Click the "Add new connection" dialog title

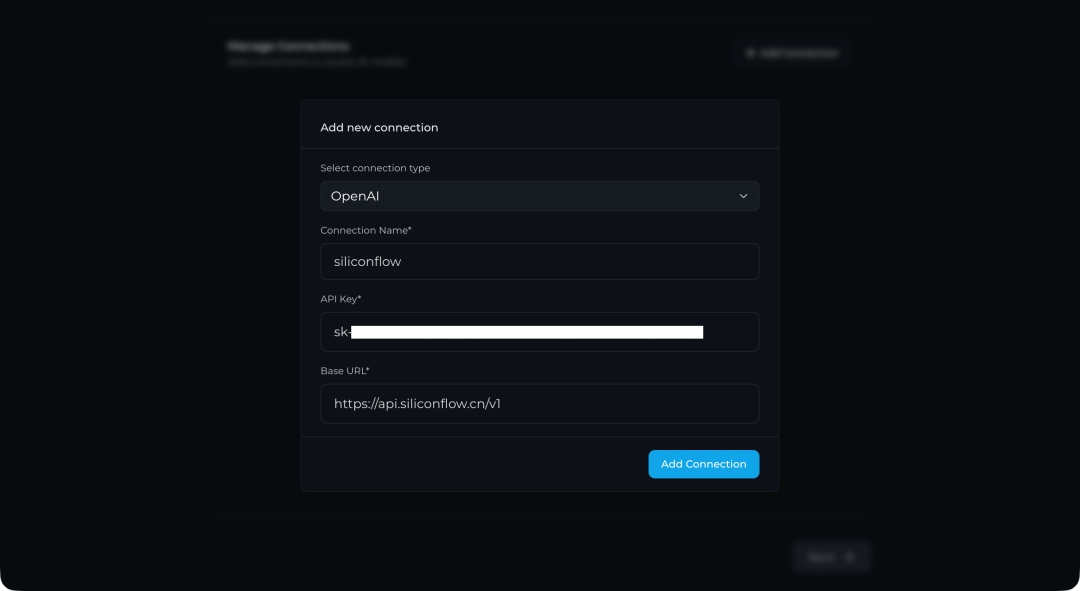379,128
